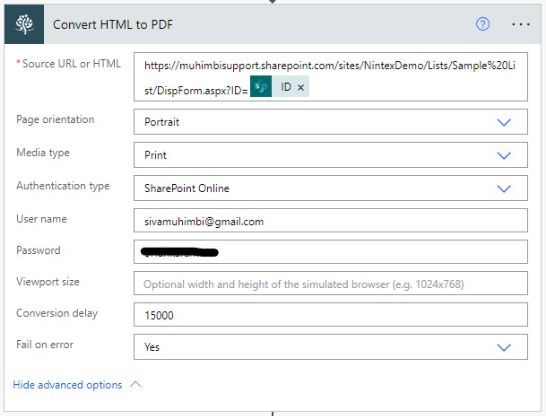Click the Password label
546x416 pixels.
coord(38,250)
